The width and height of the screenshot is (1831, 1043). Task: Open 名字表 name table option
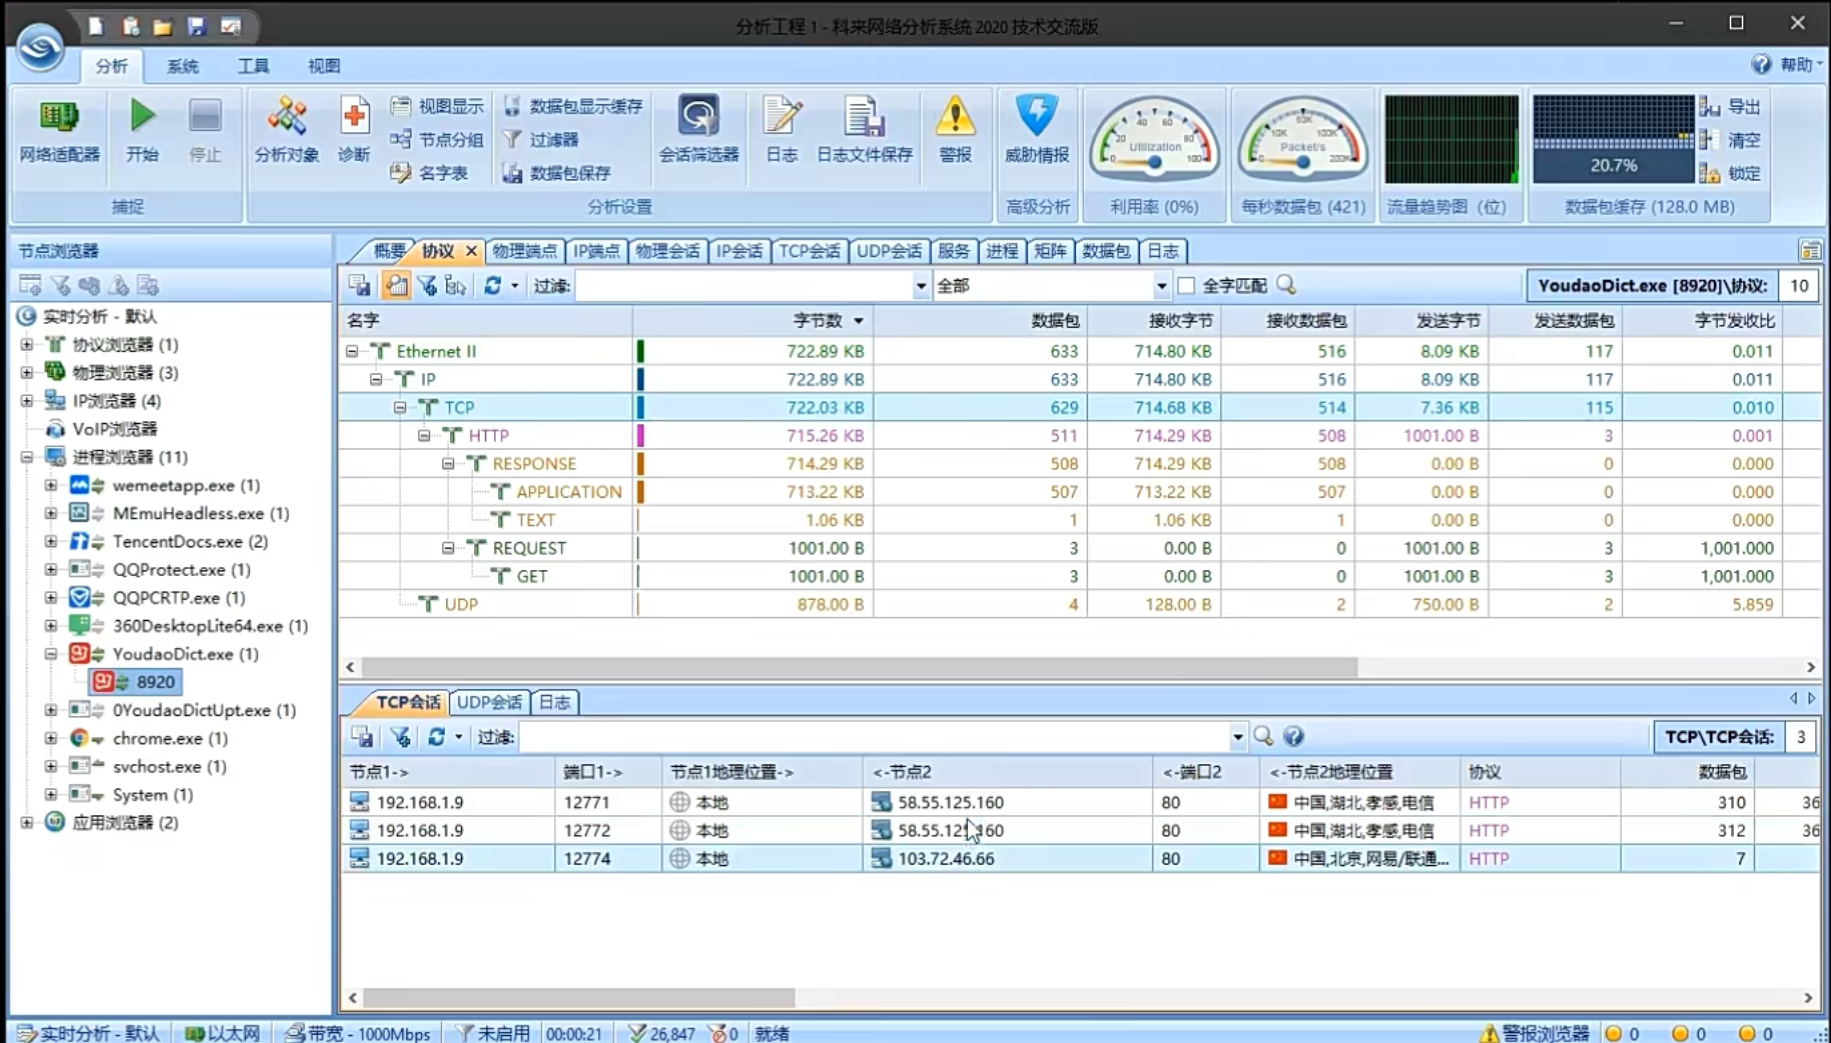click(x=429, y=173)
